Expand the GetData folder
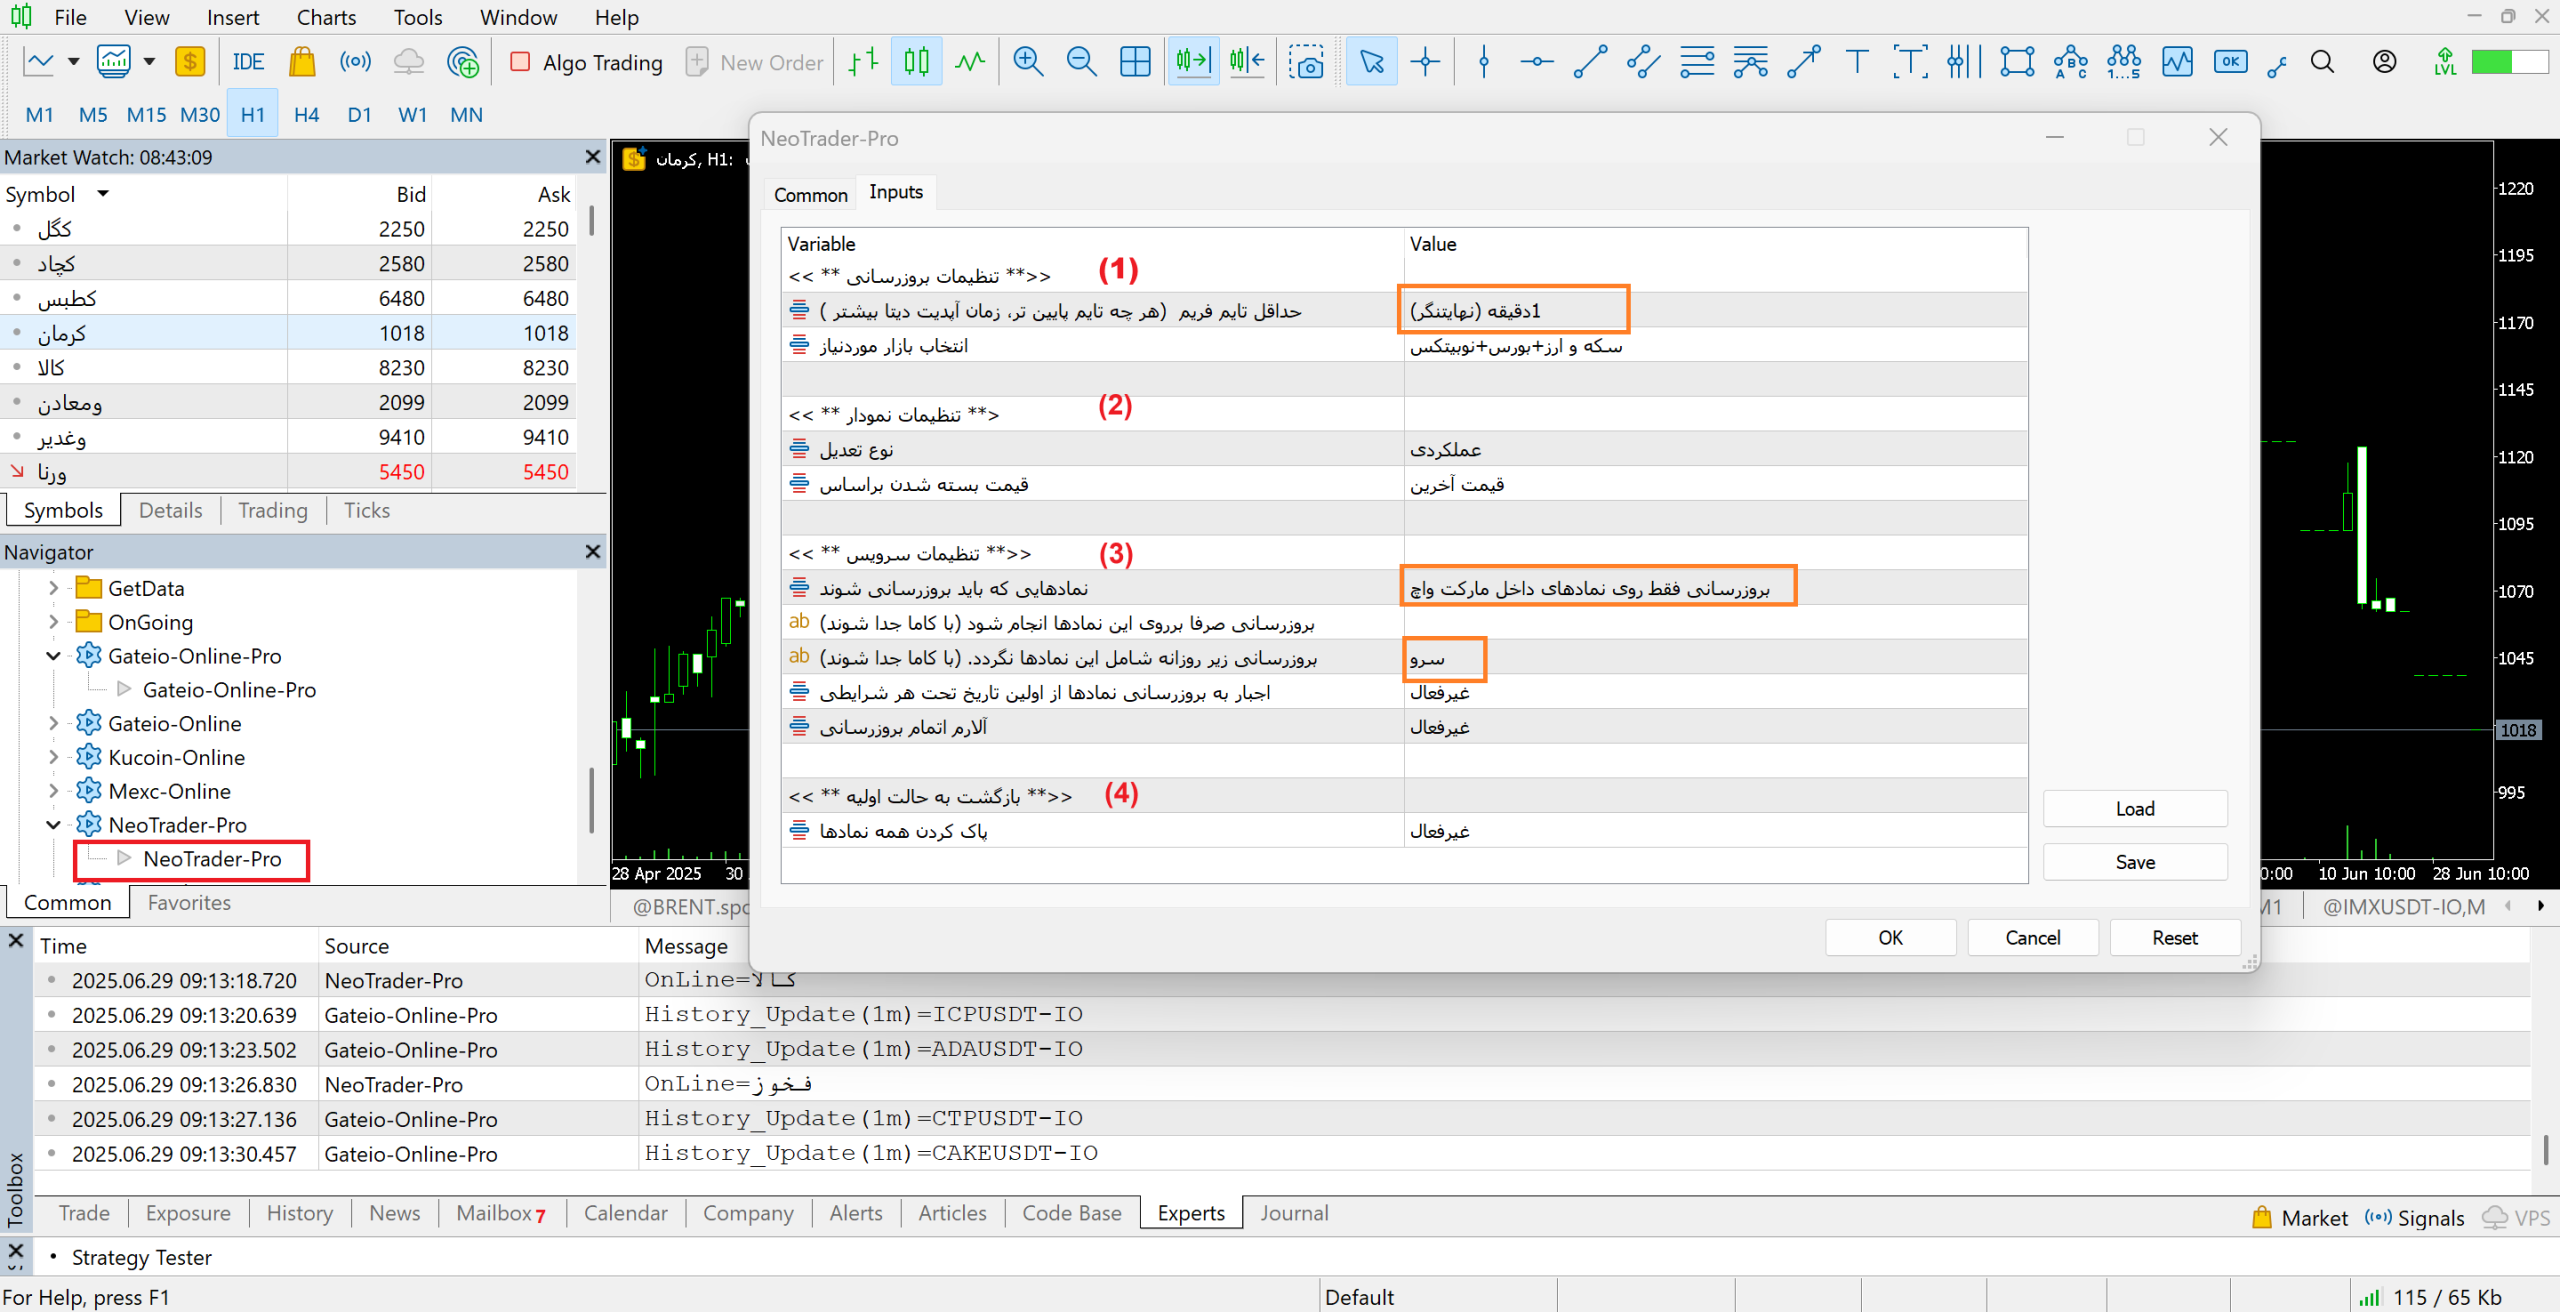 tap(54, 588)
